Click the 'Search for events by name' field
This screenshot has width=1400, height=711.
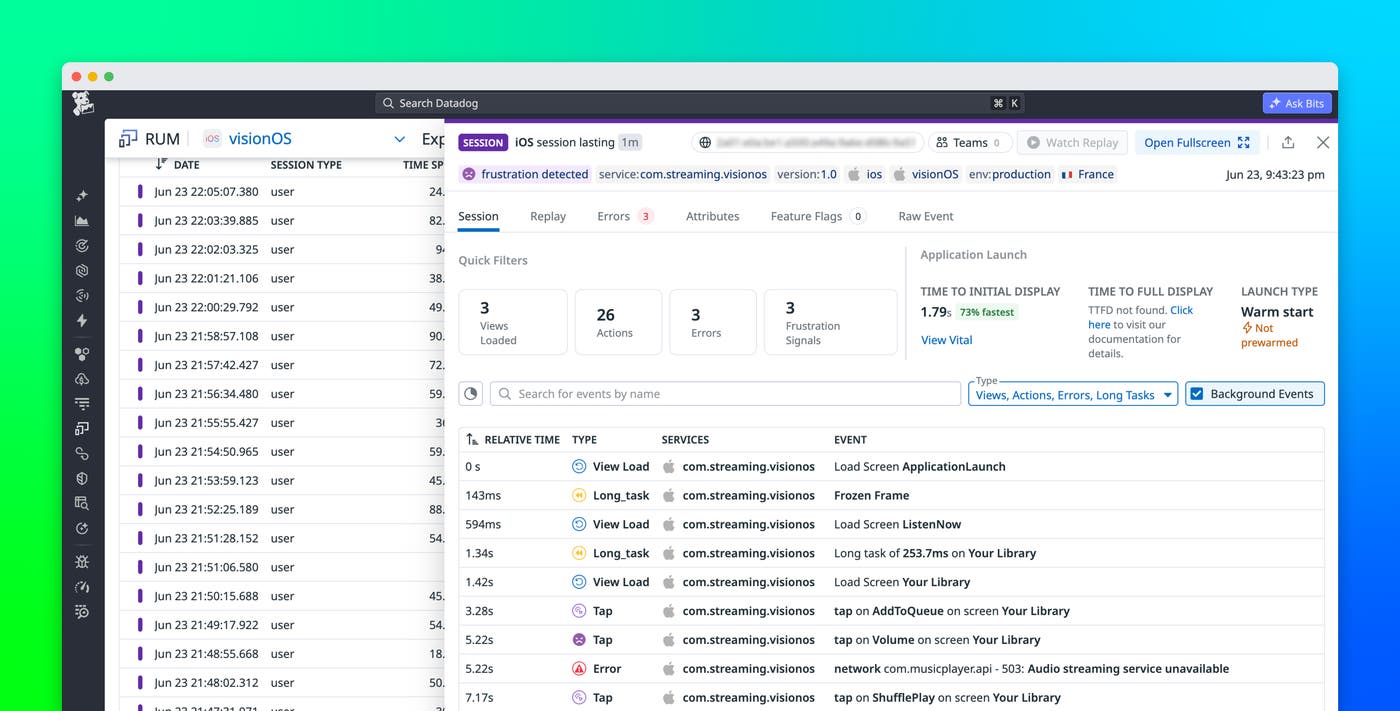725,394
